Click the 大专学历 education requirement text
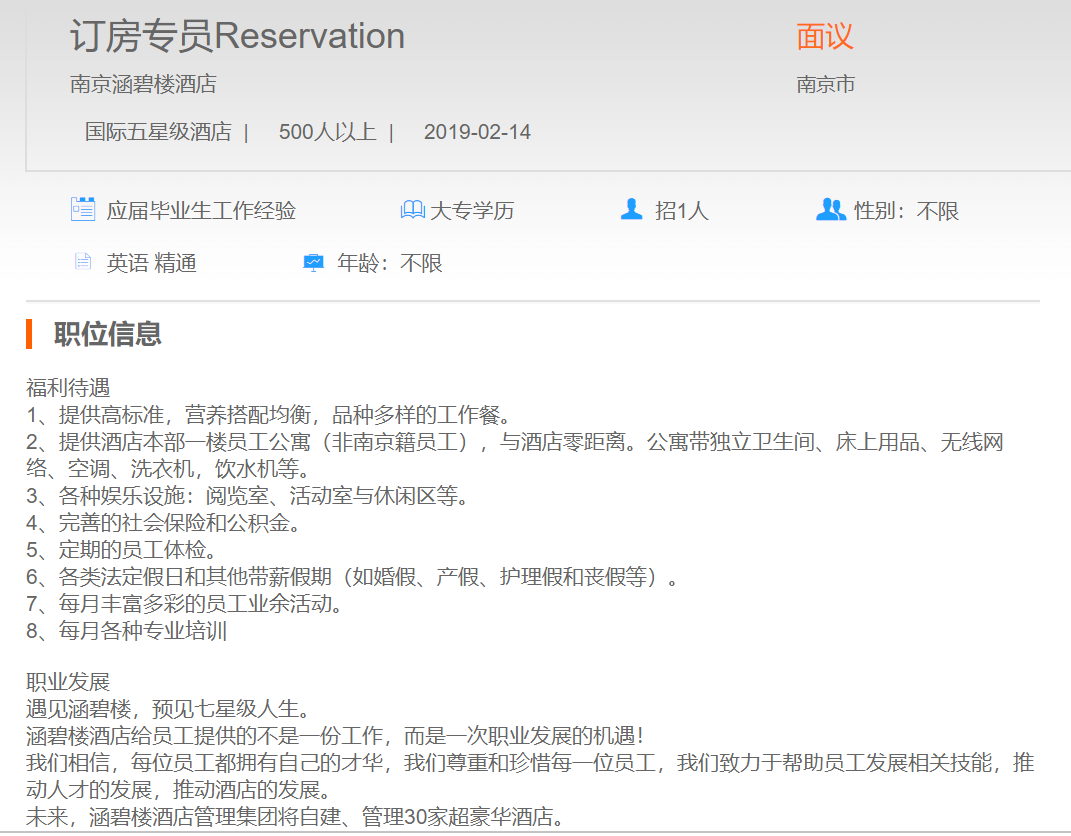Screen dimensions: 1071x836 [472, 211]
